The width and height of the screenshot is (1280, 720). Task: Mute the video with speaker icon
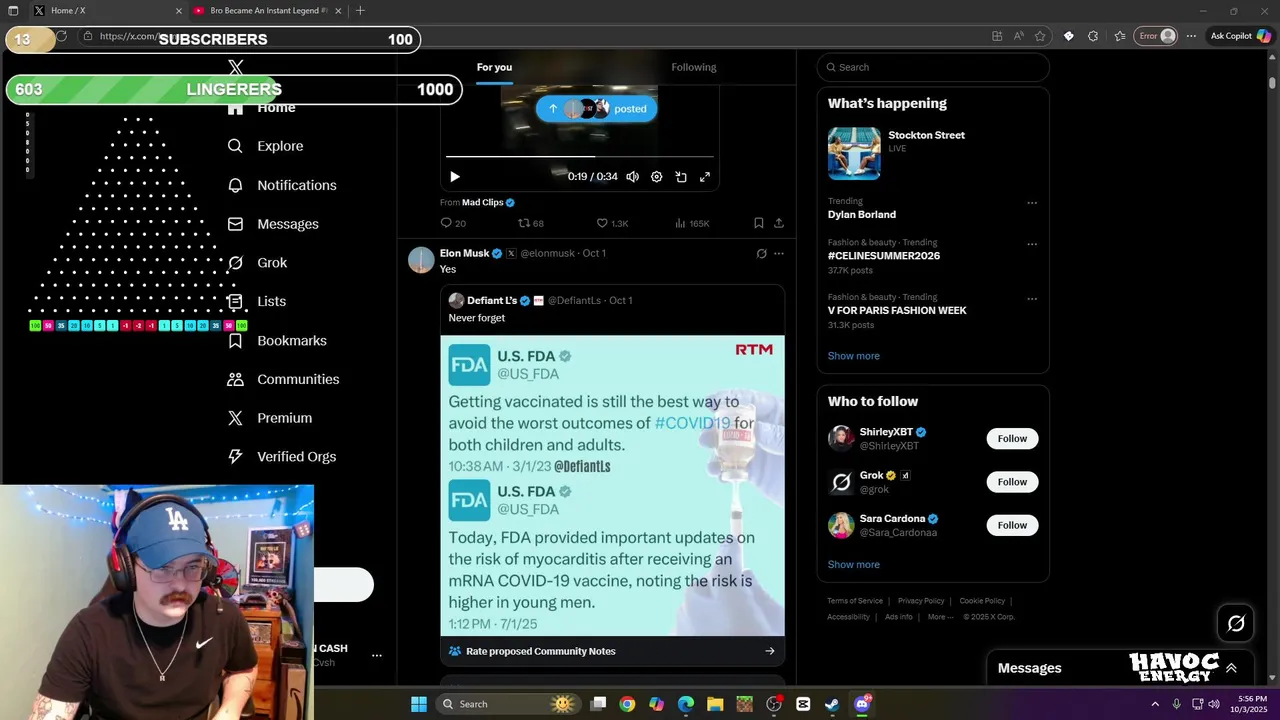[x=632, y=177]
